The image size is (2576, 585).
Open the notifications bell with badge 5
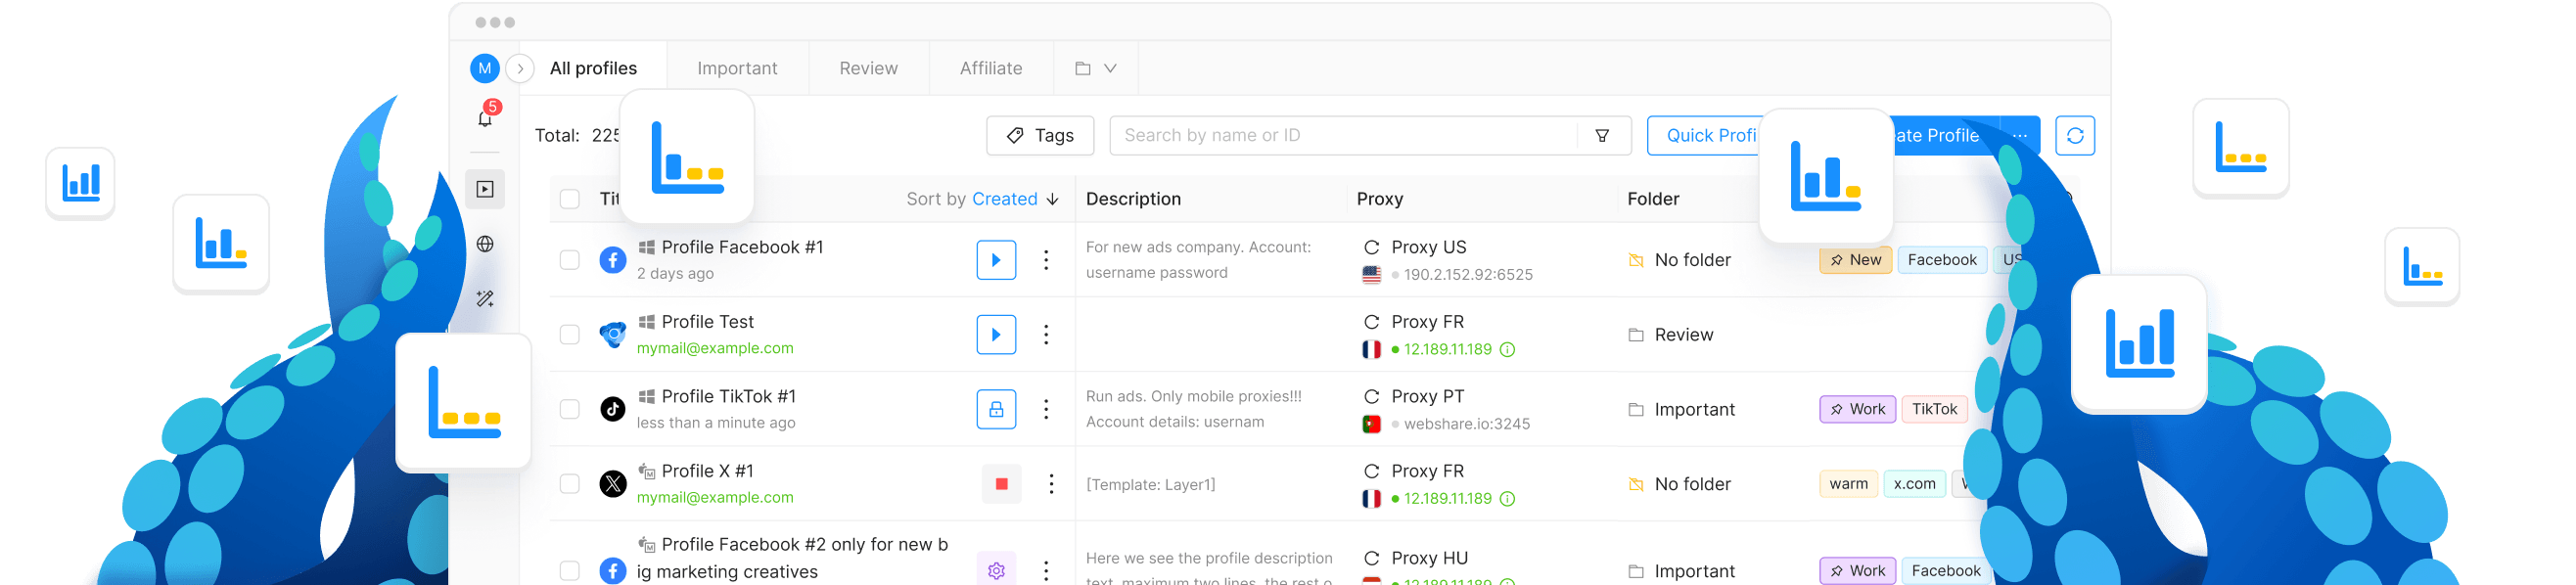(485, 118)
